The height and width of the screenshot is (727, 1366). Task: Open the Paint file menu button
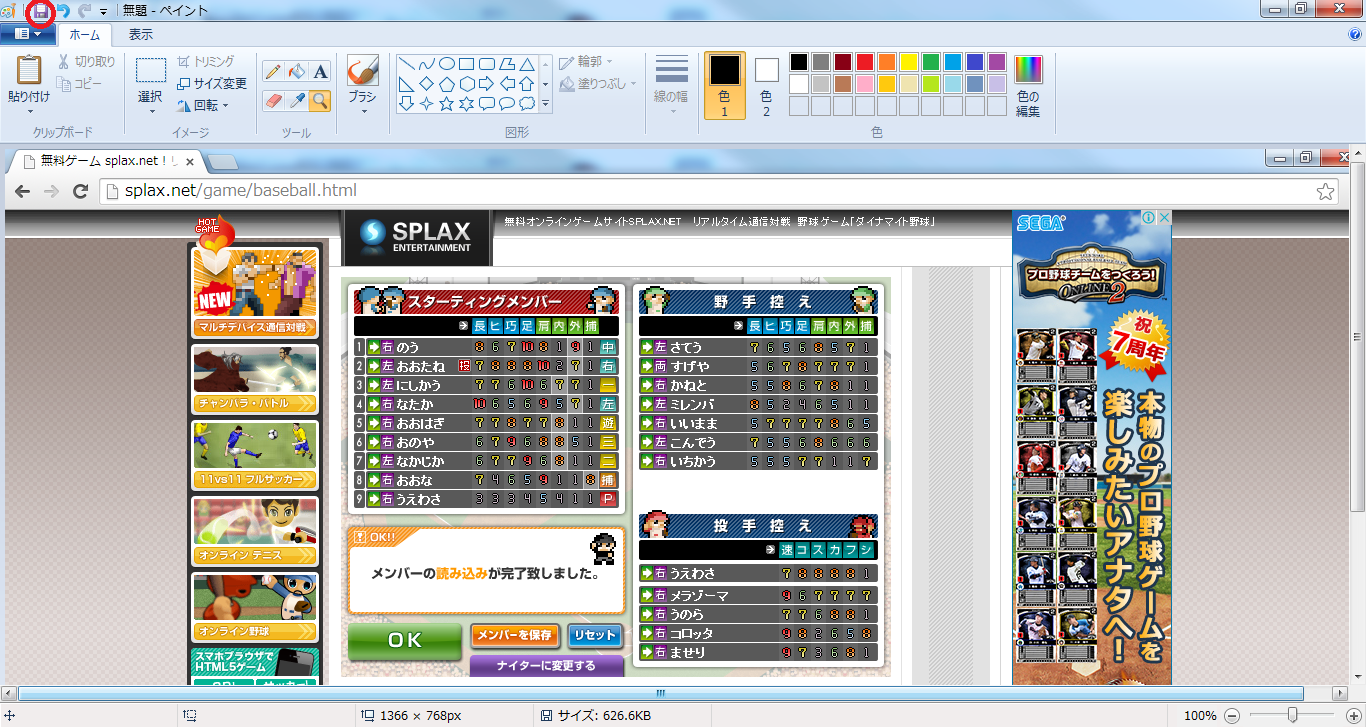pos(28,34)
